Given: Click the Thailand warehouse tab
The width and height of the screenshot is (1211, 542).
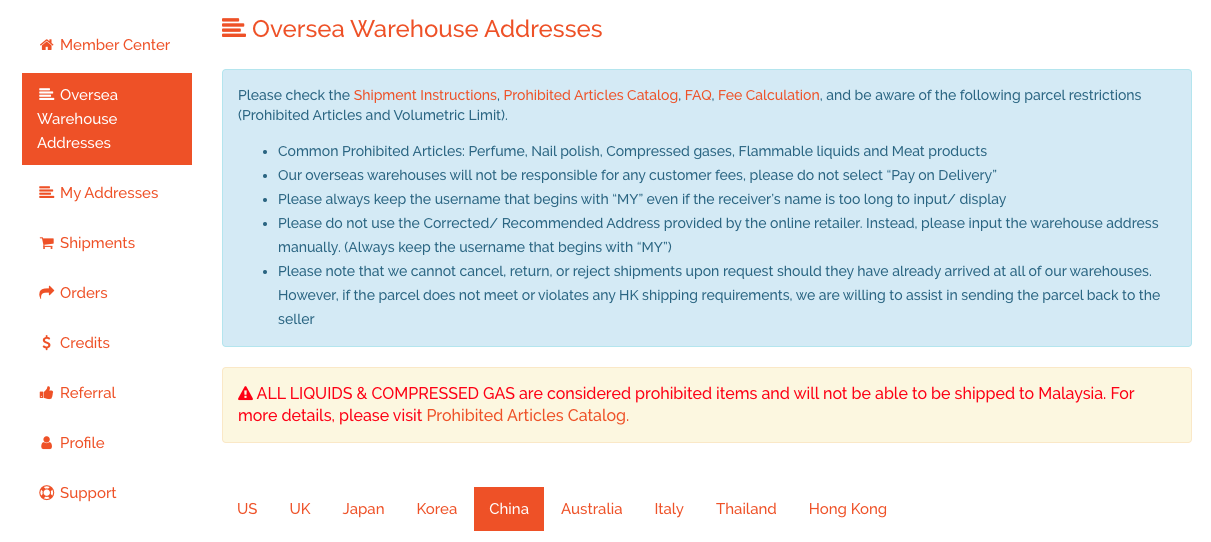Looking at the screenshot, I should click(746, 509).
